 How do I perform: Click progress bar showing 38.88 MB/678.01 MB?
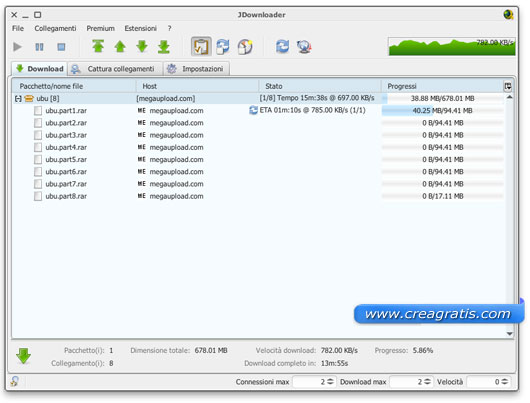coord(442,98)
